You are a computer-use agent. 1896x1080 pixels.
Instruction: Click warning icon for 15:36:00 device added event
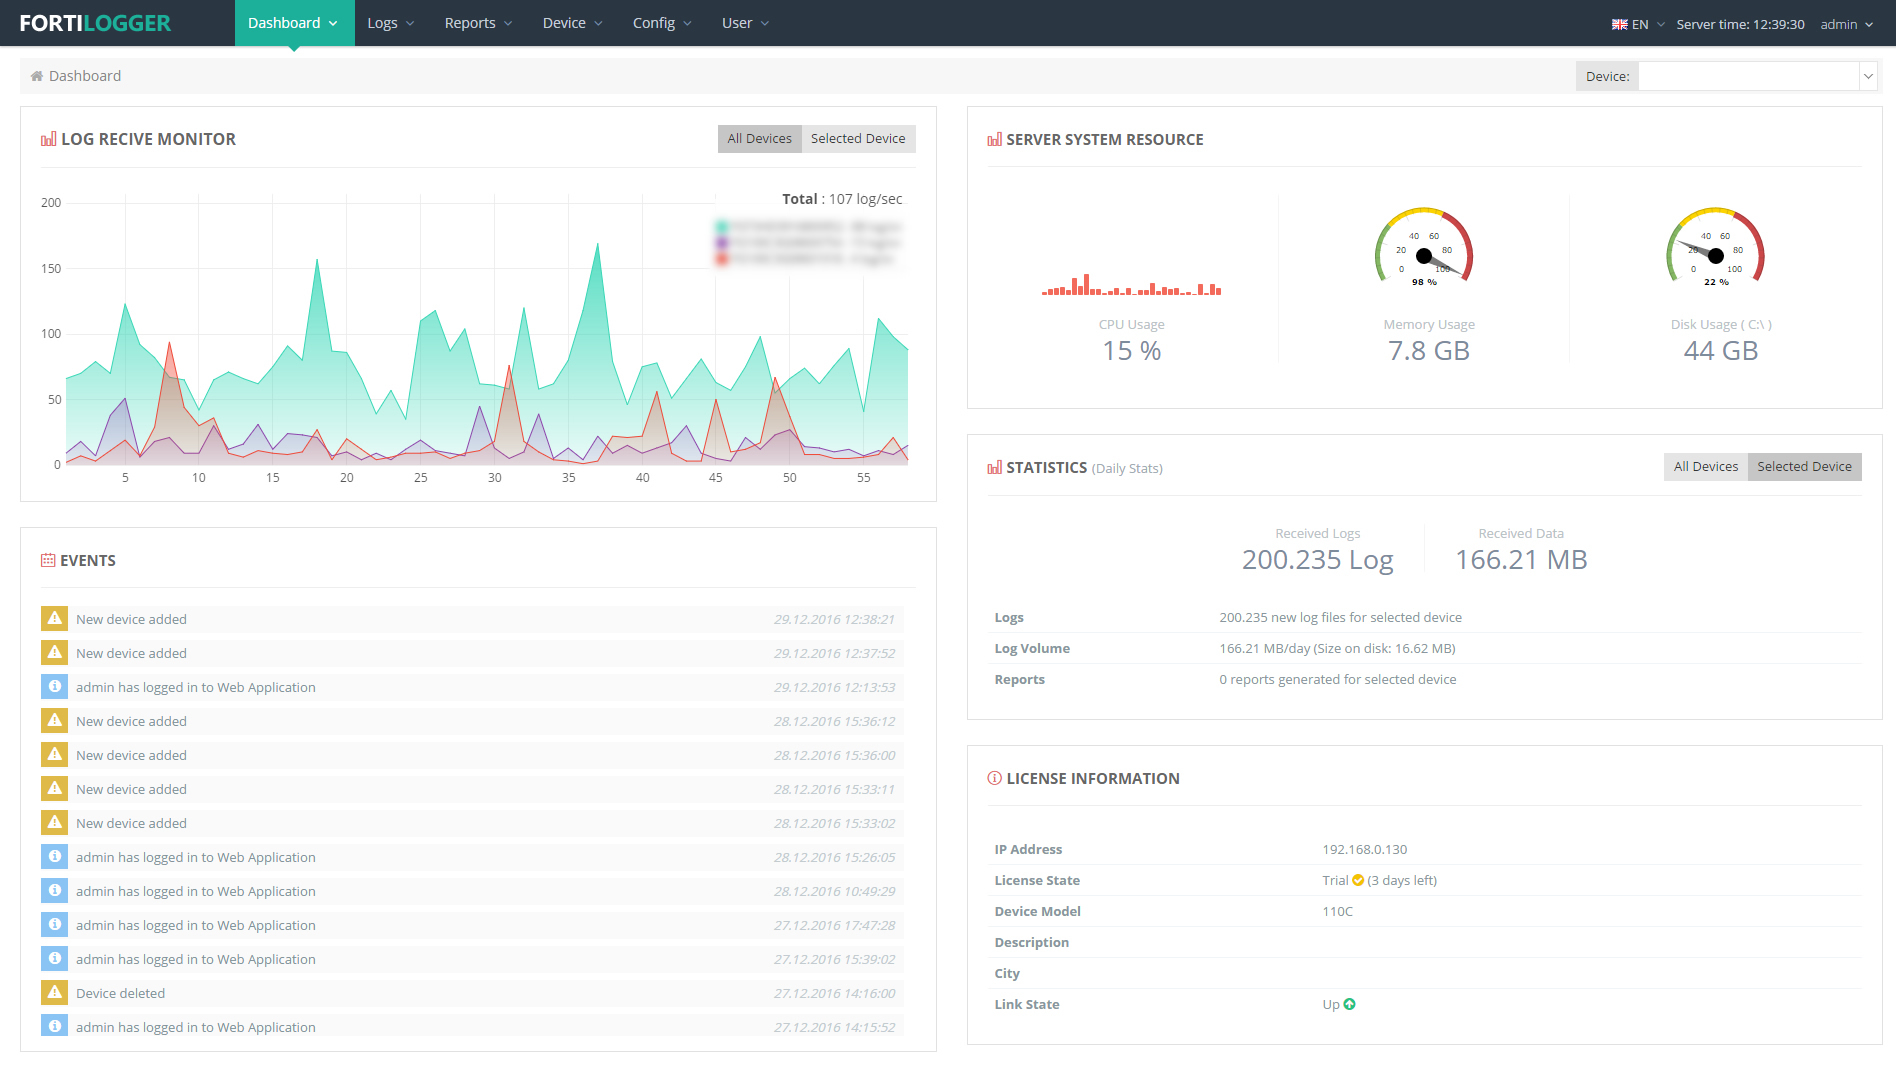54,755
